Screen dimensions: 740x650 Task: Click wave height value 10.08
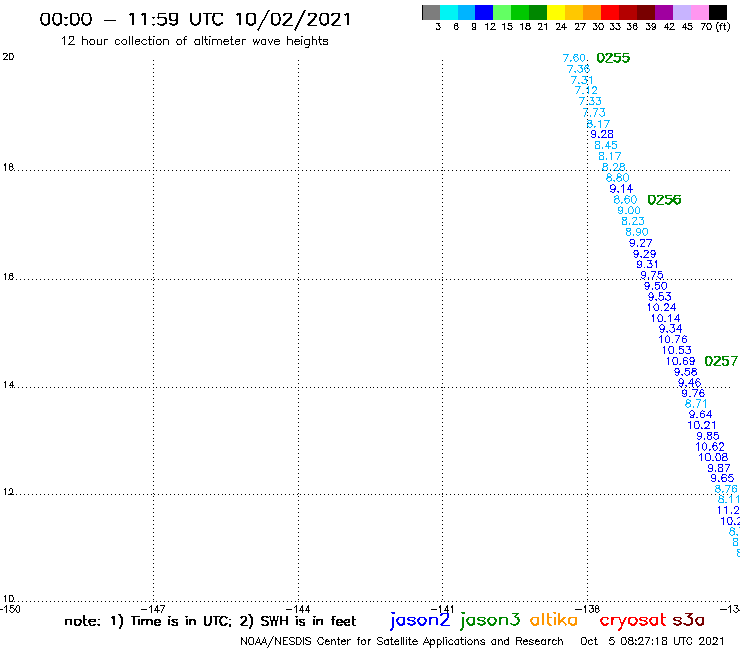(x=713, y=457)
